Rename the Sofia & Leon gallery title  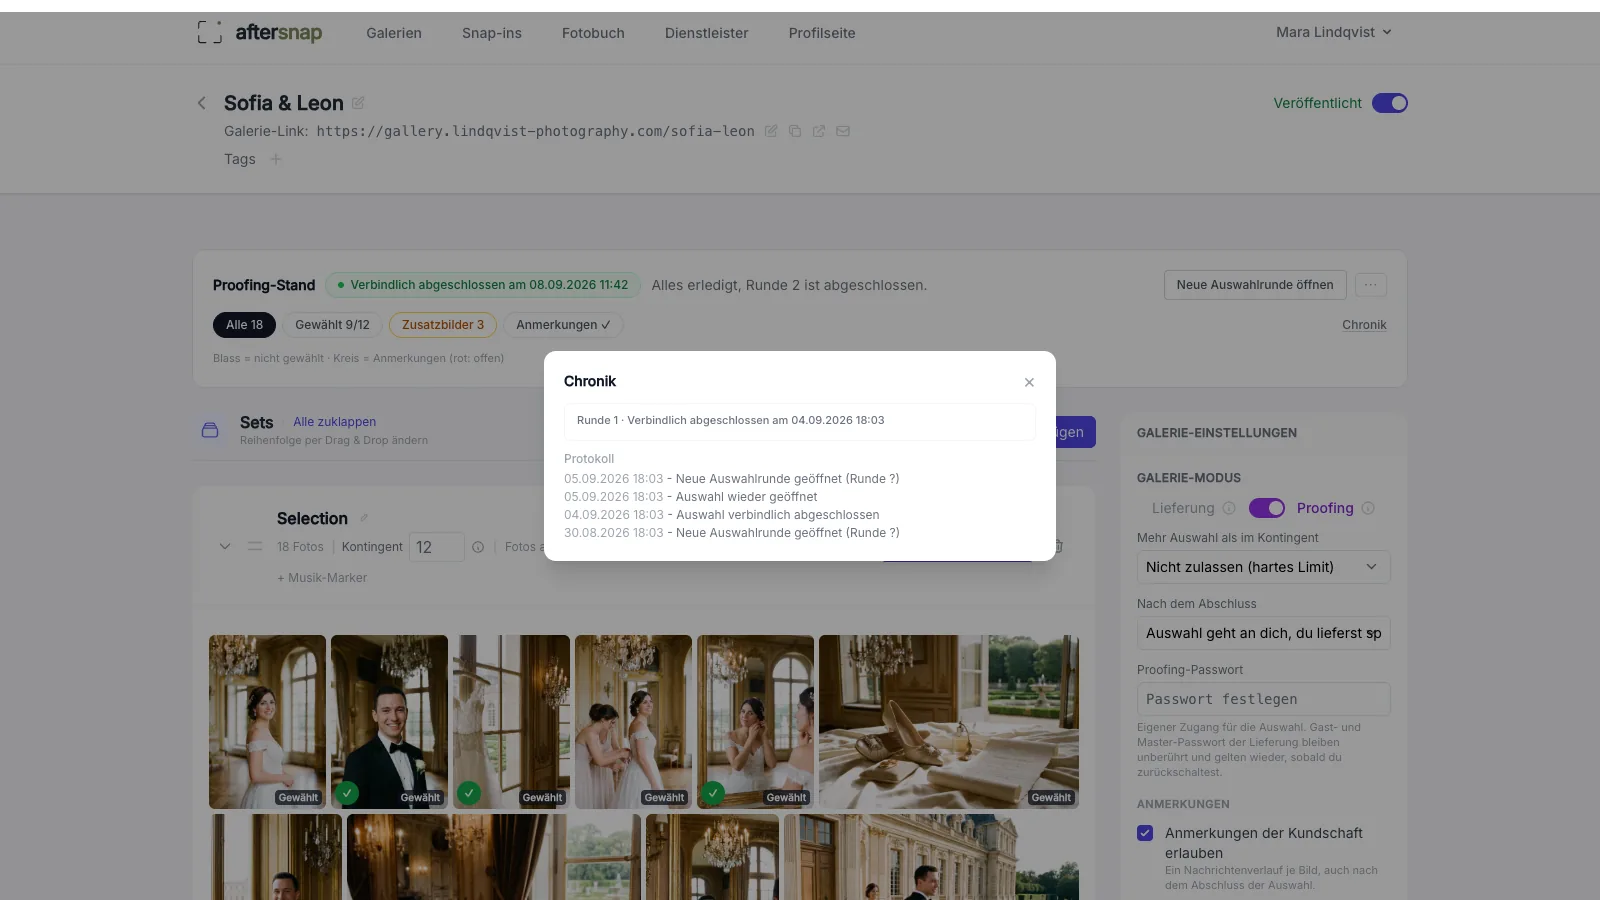[358, 103]
